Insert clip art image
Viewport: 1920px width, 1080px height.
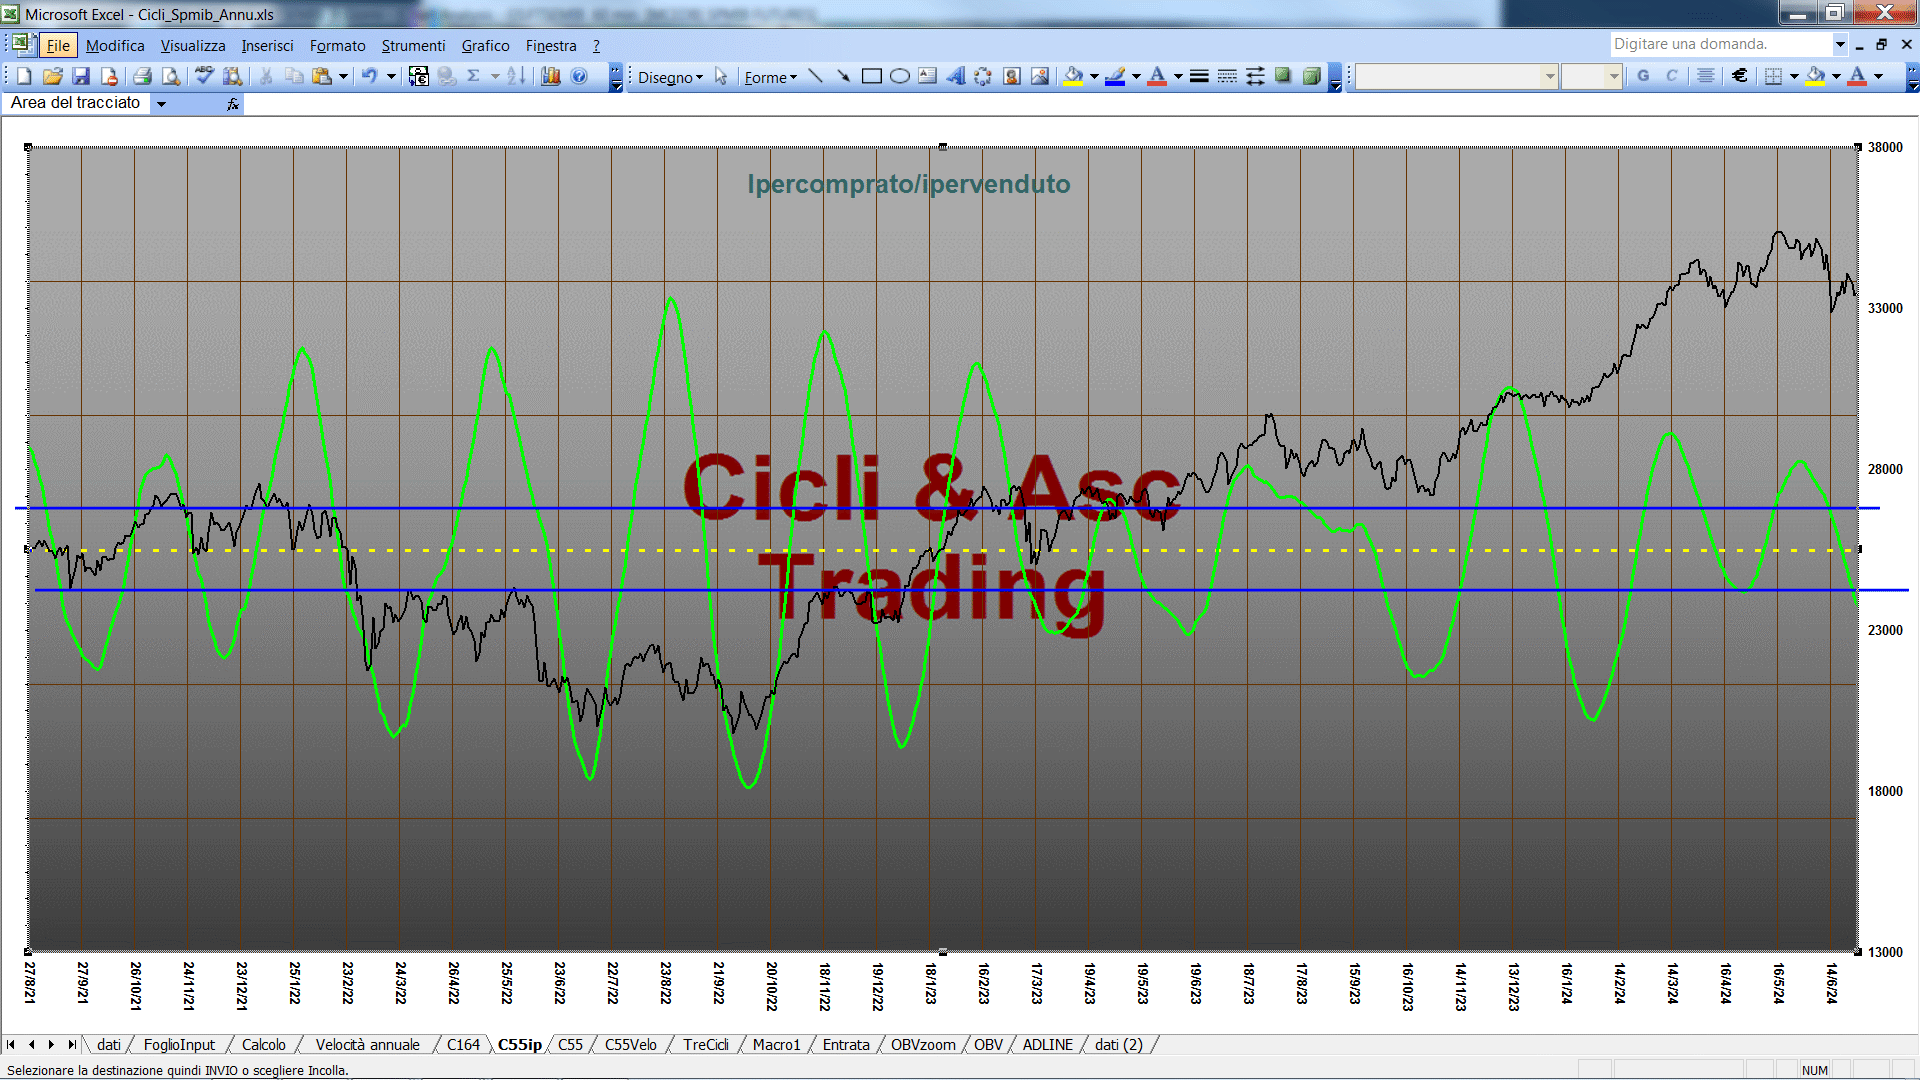tap(1011, 76)
